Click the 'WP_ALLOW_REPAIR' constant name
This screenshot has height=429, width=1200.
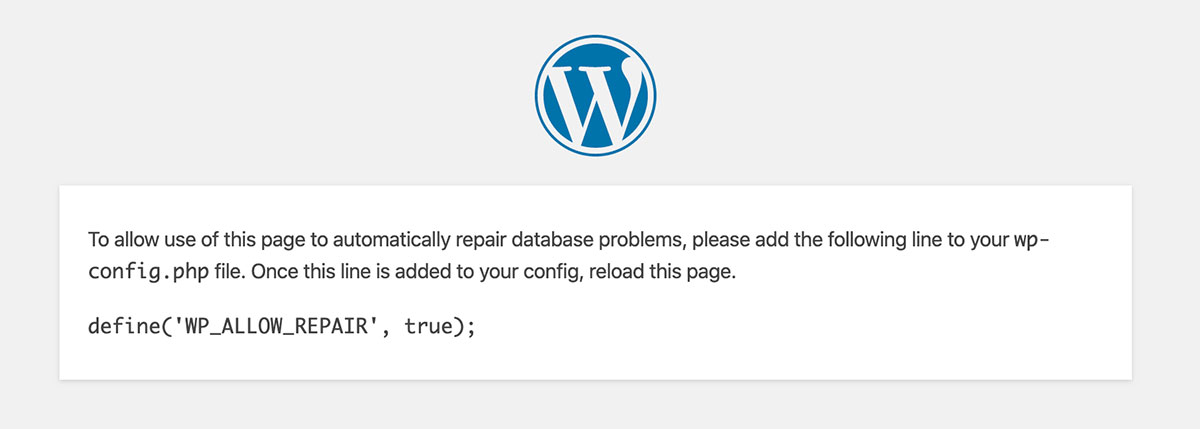coord(269,326)
